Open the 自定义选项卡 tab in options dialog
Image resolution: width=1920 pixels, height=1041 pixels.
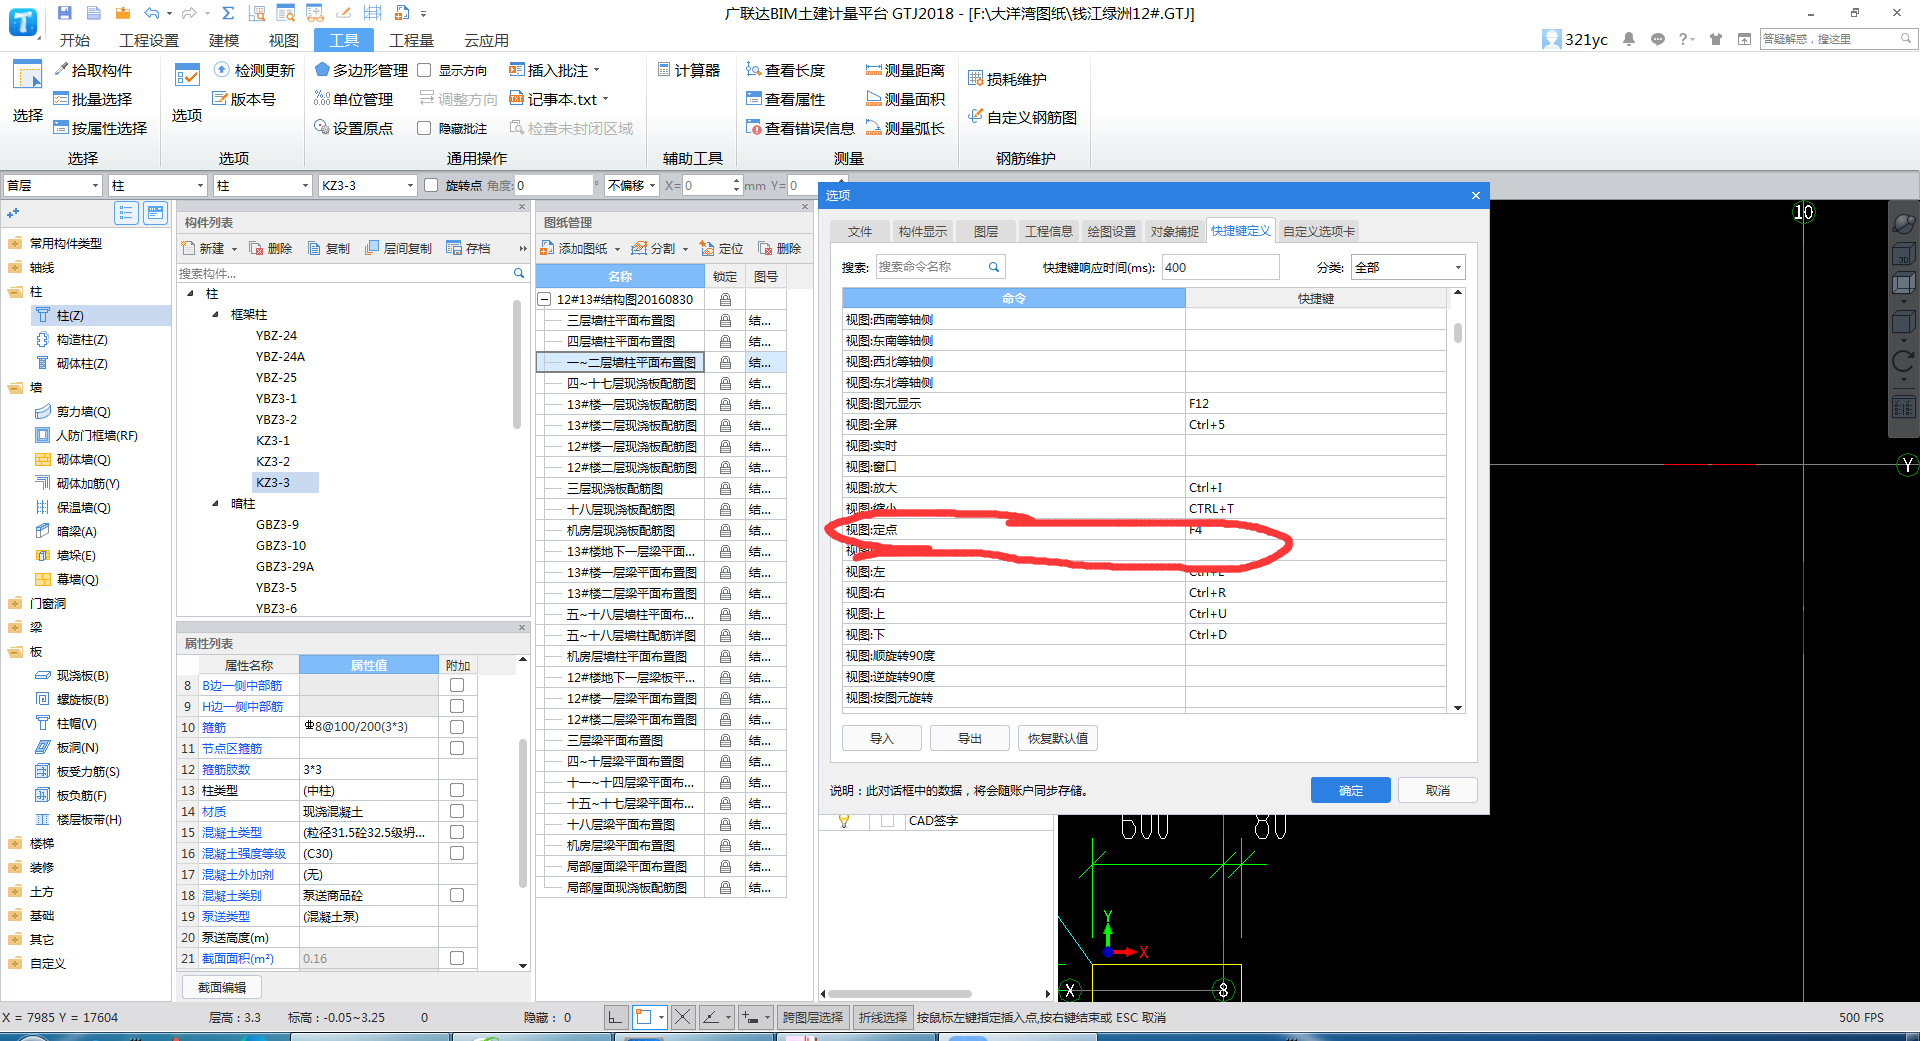pyautogui.click(x=1319, y=231)
